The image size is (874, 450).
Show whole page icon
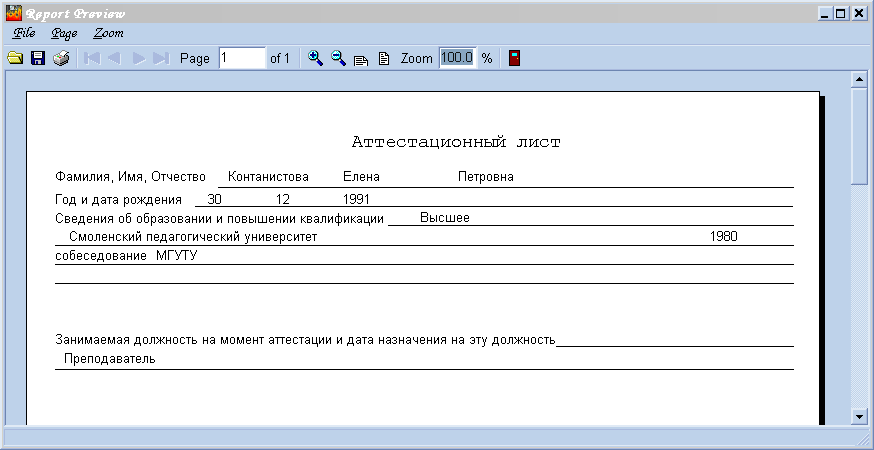point(383,58)
